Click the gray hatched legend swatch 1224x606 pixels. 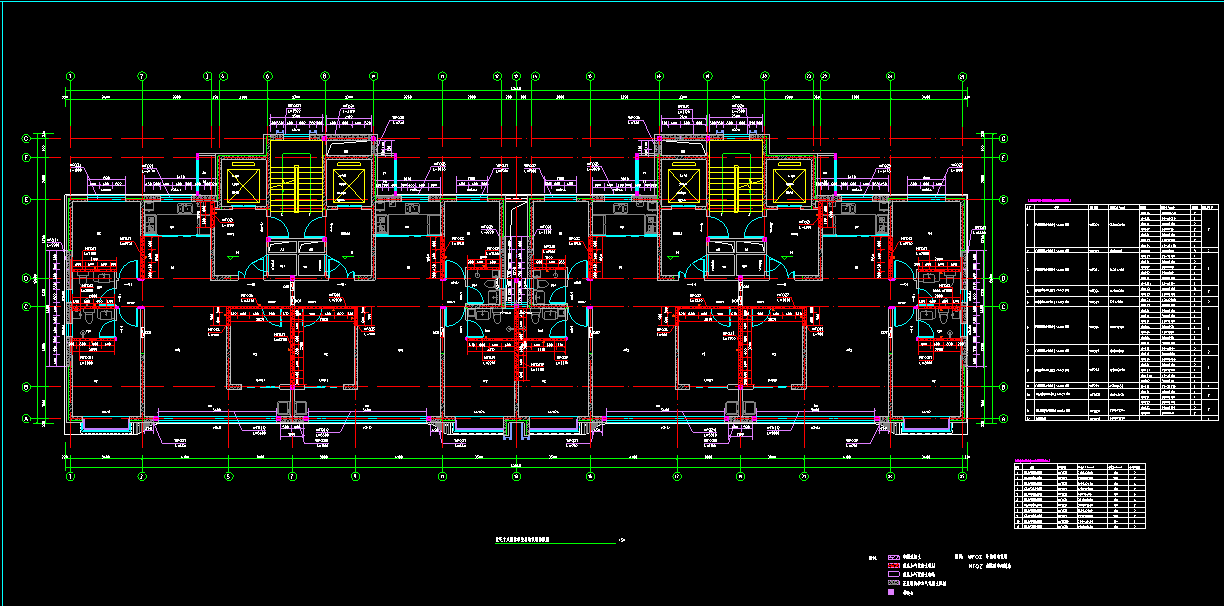(894, 583)
